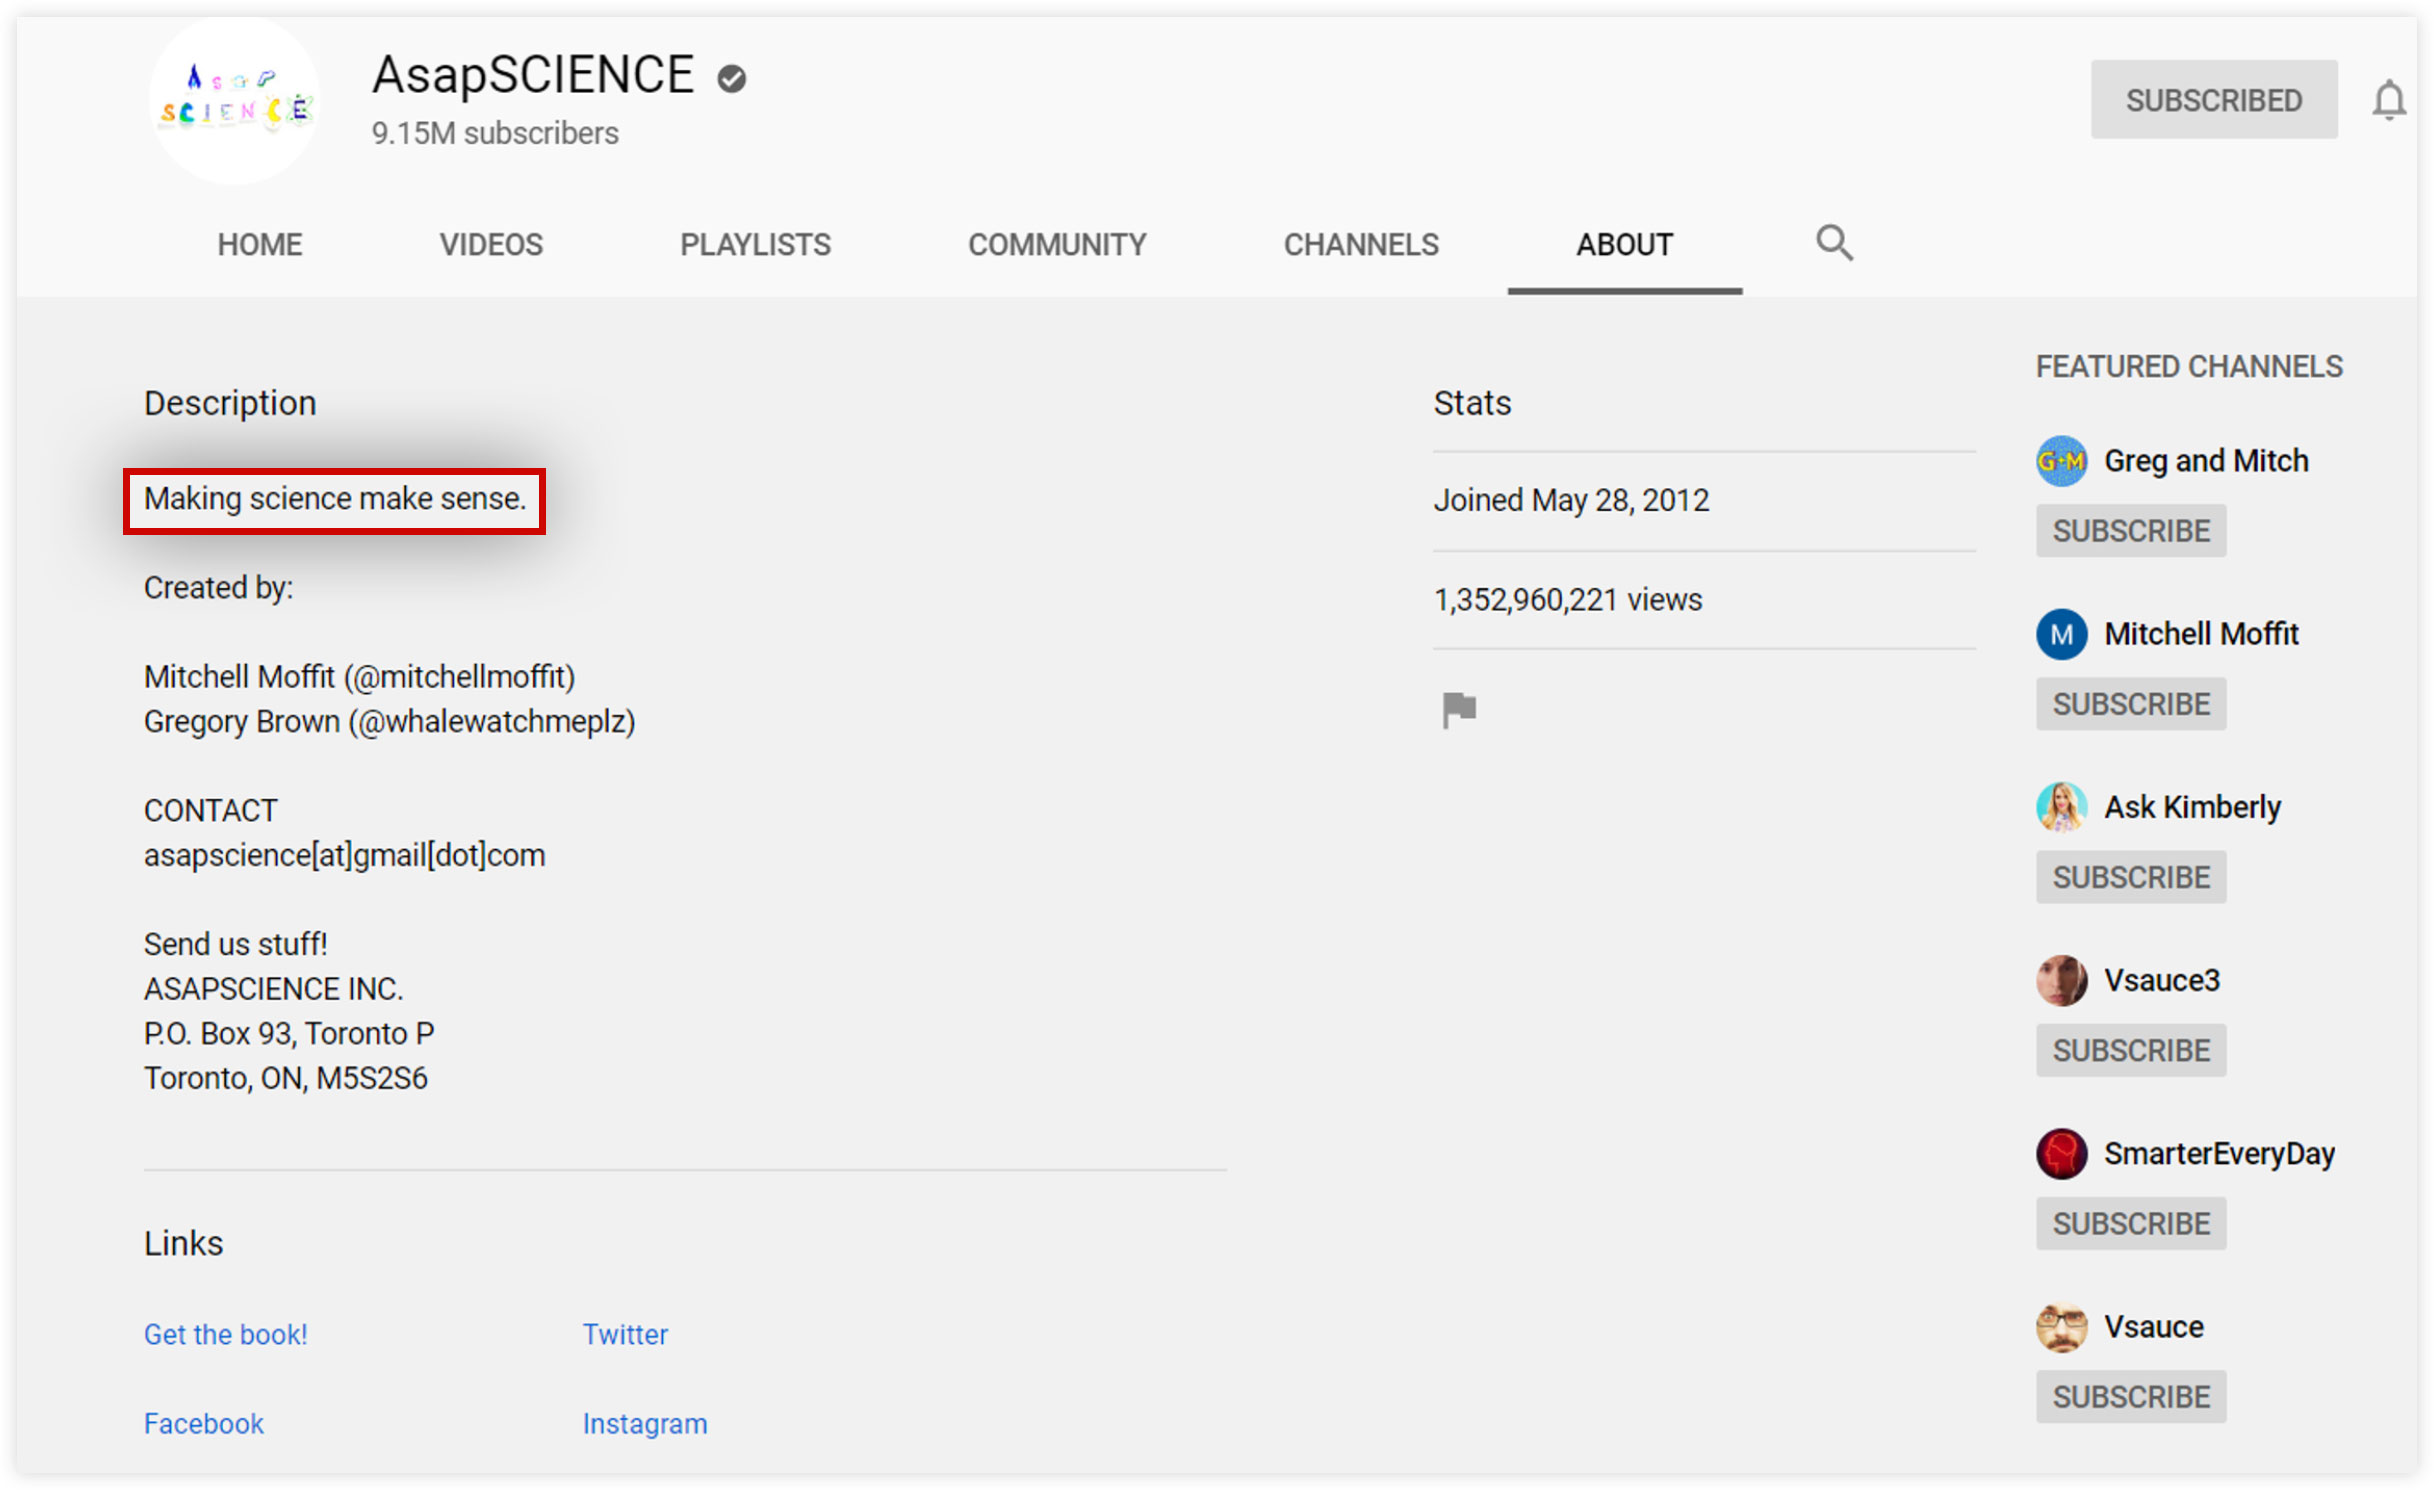The height and width of the screenshot is (1490, 2434).
Task: Select the ABOUT tab
Action: 1624,244
